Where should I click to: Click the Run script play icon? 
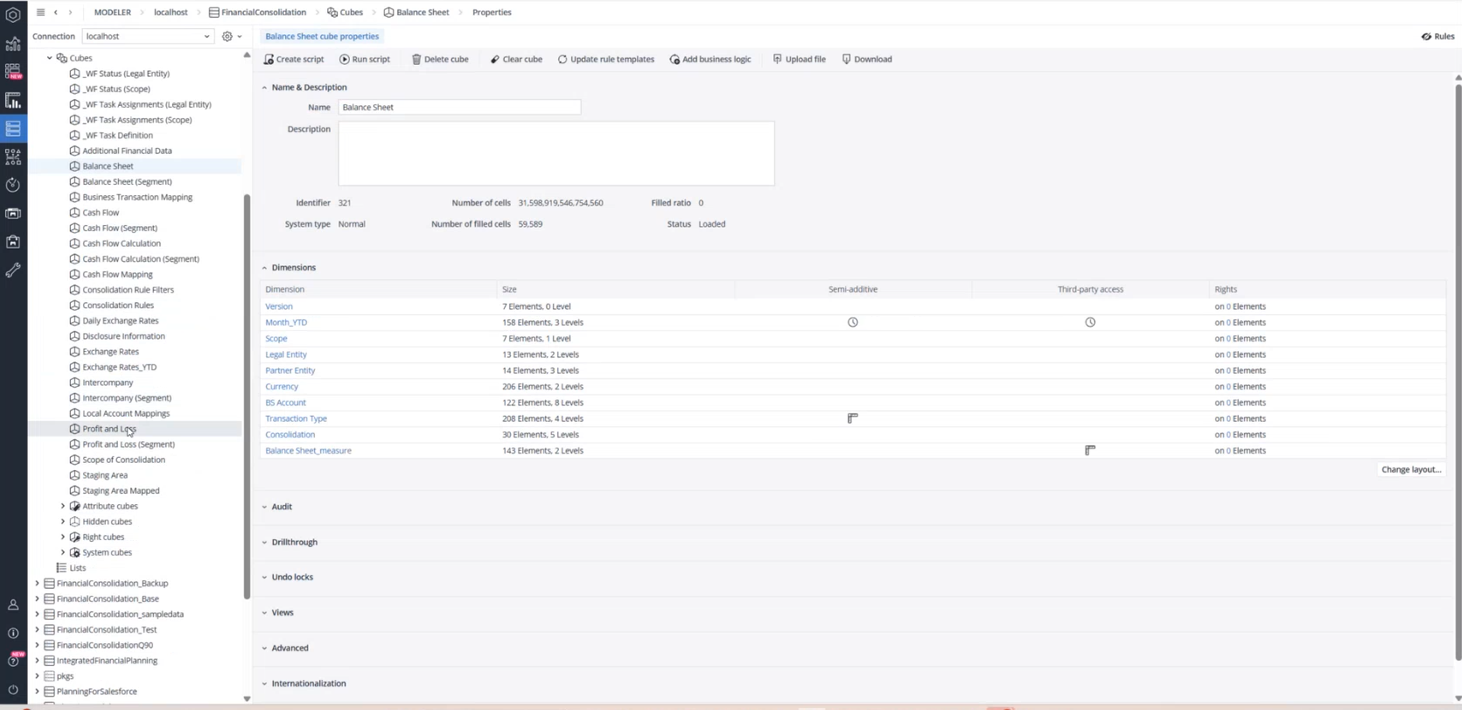[344, 59]
